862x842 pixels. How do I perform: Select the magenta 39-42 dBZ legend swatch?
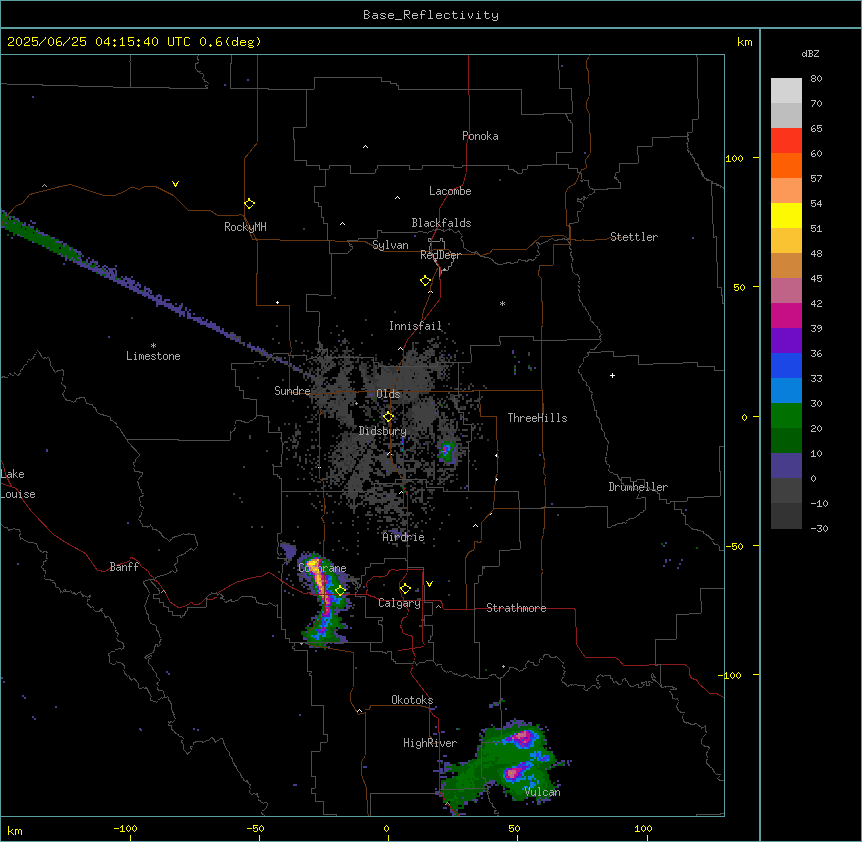[786, 315]
